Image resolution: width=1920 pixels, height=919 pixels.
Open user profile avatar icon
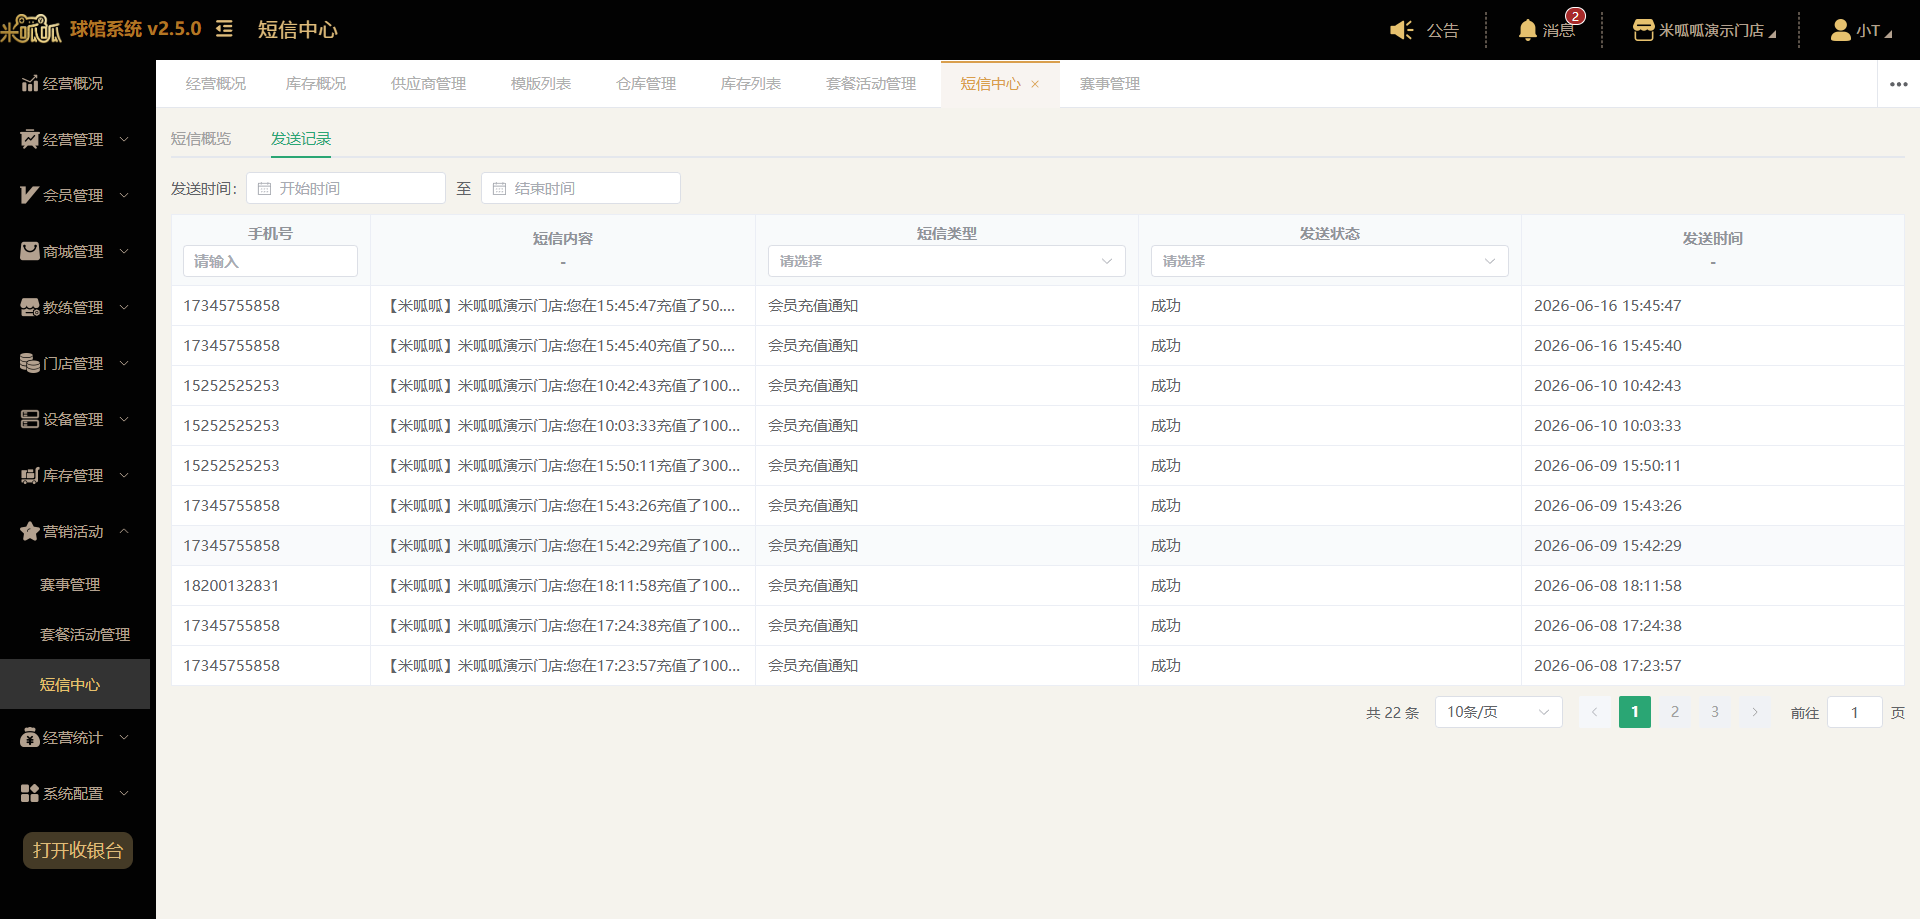click(1840, 30)
